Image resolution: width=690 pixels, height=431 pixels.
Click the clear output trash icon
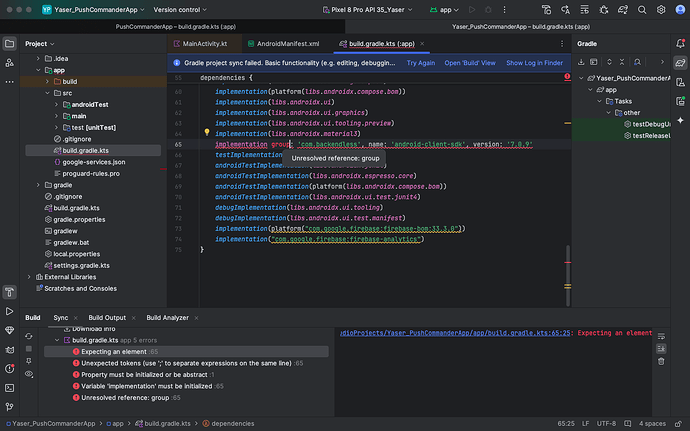(x=661, y=361)
